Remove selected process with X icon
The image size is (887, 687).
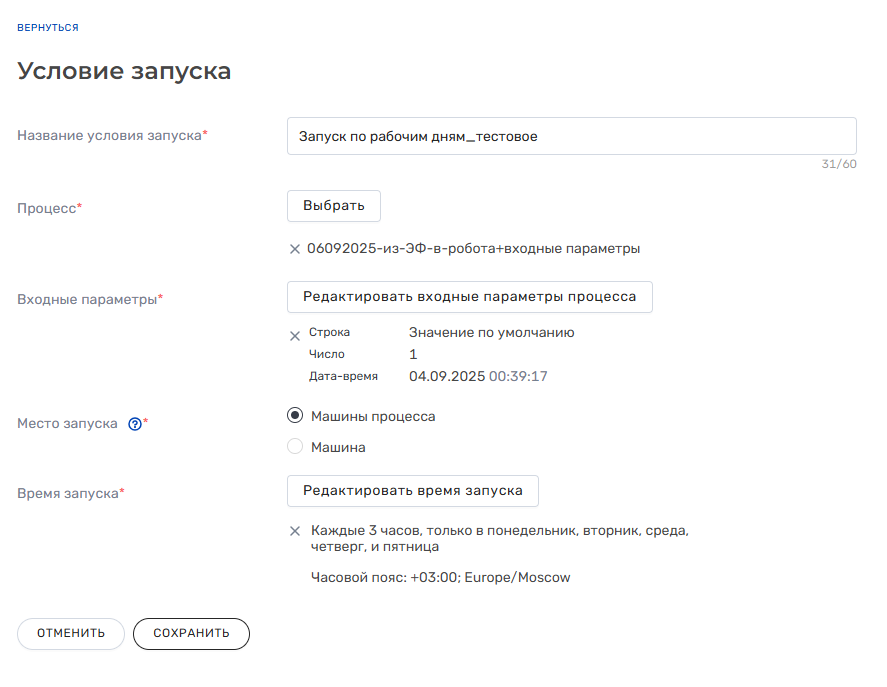tap(295, 249)
